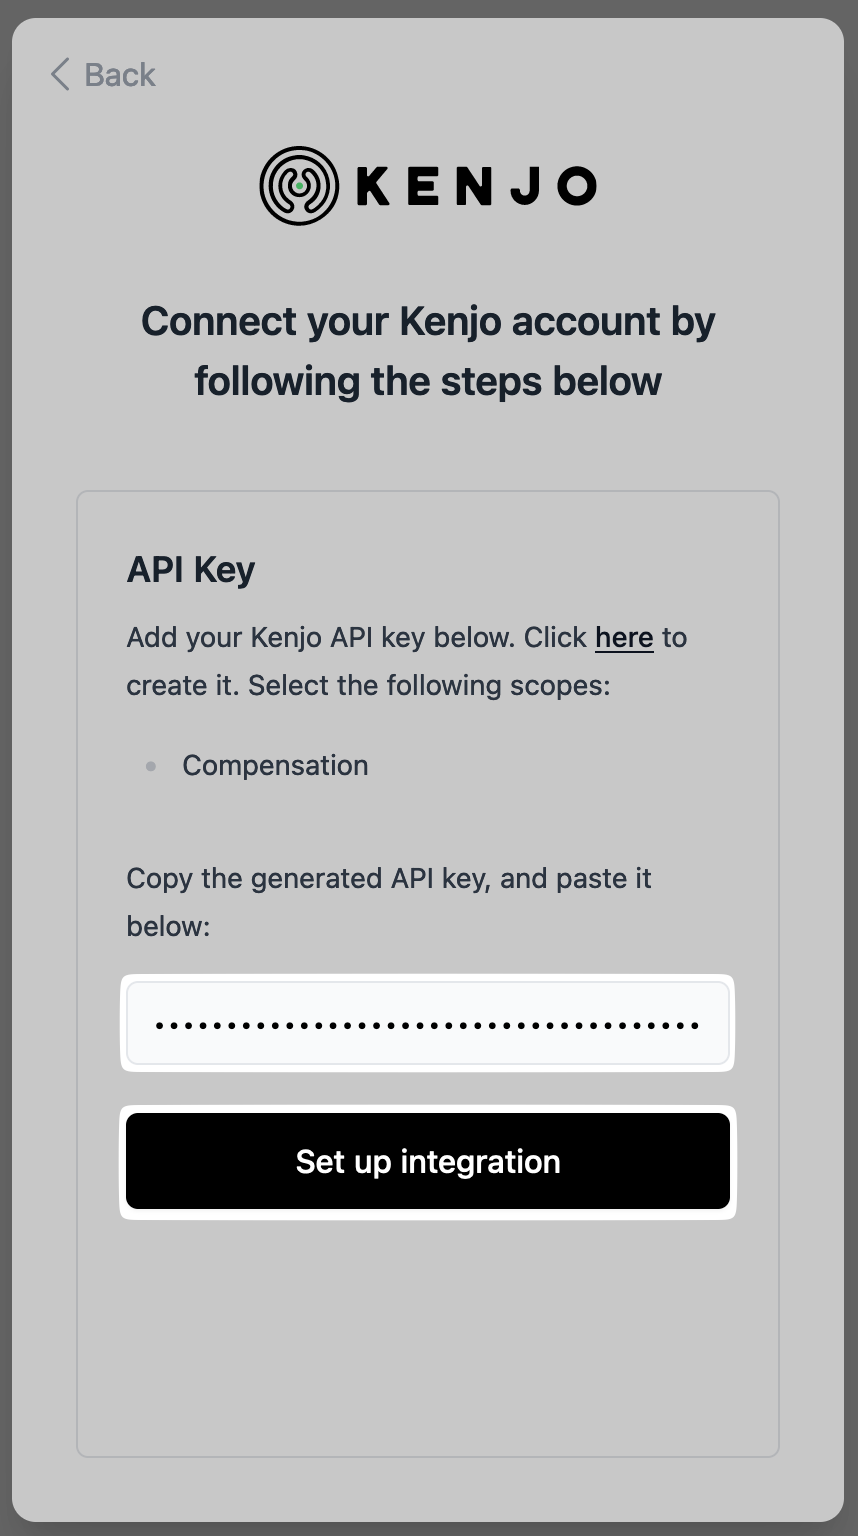The image size is (858, 1536).
Task: Click the 'below:' label above the field
Action: [168, 927]
